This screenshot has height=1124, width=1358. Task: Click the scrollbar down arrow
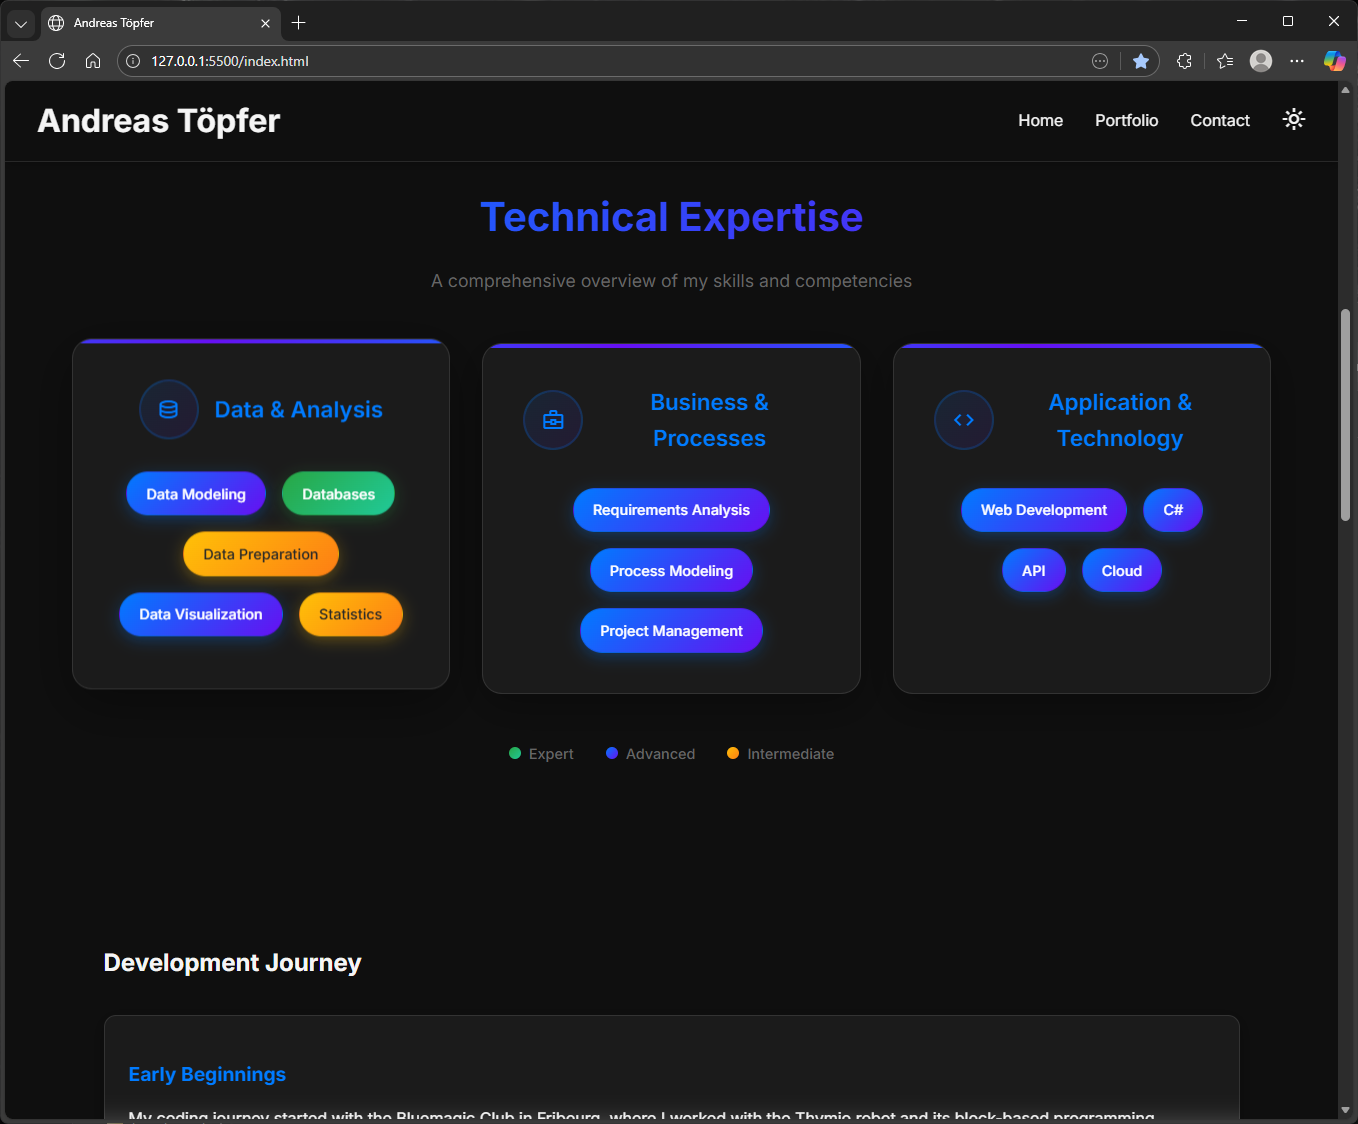(1345, 1110)
